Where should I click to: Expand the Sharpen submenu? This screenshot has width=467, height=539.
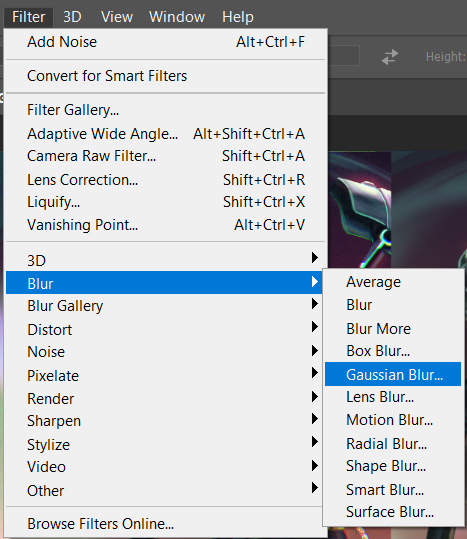pyautogui.click(x=164, y=421)
